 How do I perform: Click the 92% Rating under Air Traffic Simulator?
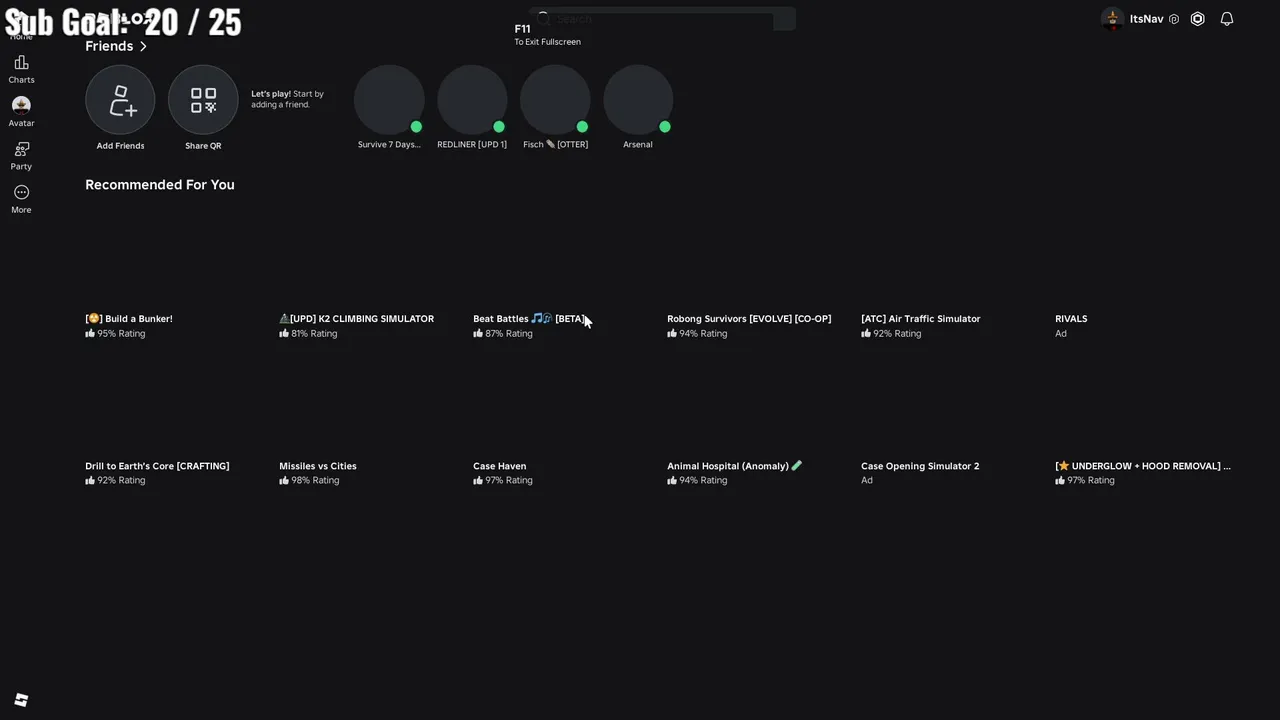point(891,334)
